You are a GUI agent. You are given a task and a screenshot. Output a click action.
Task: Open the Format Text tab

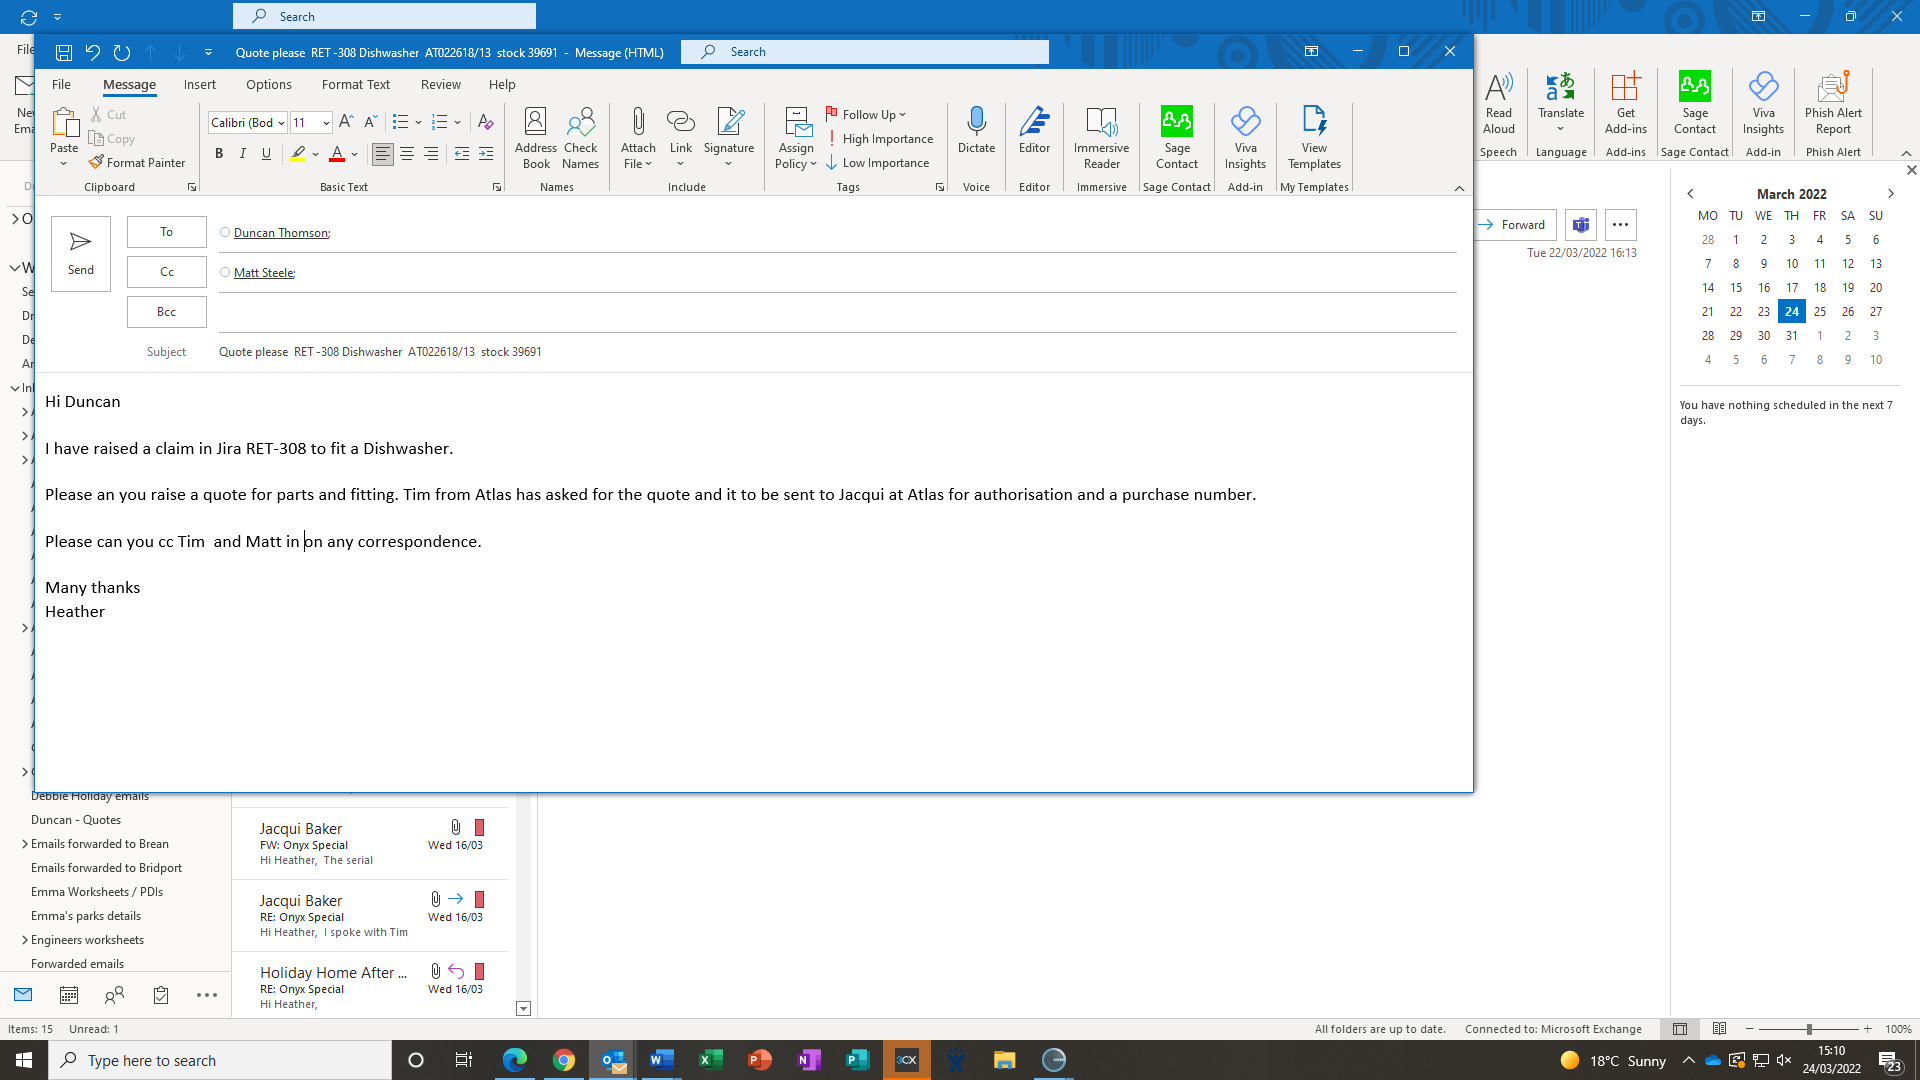tap(355, 85)
